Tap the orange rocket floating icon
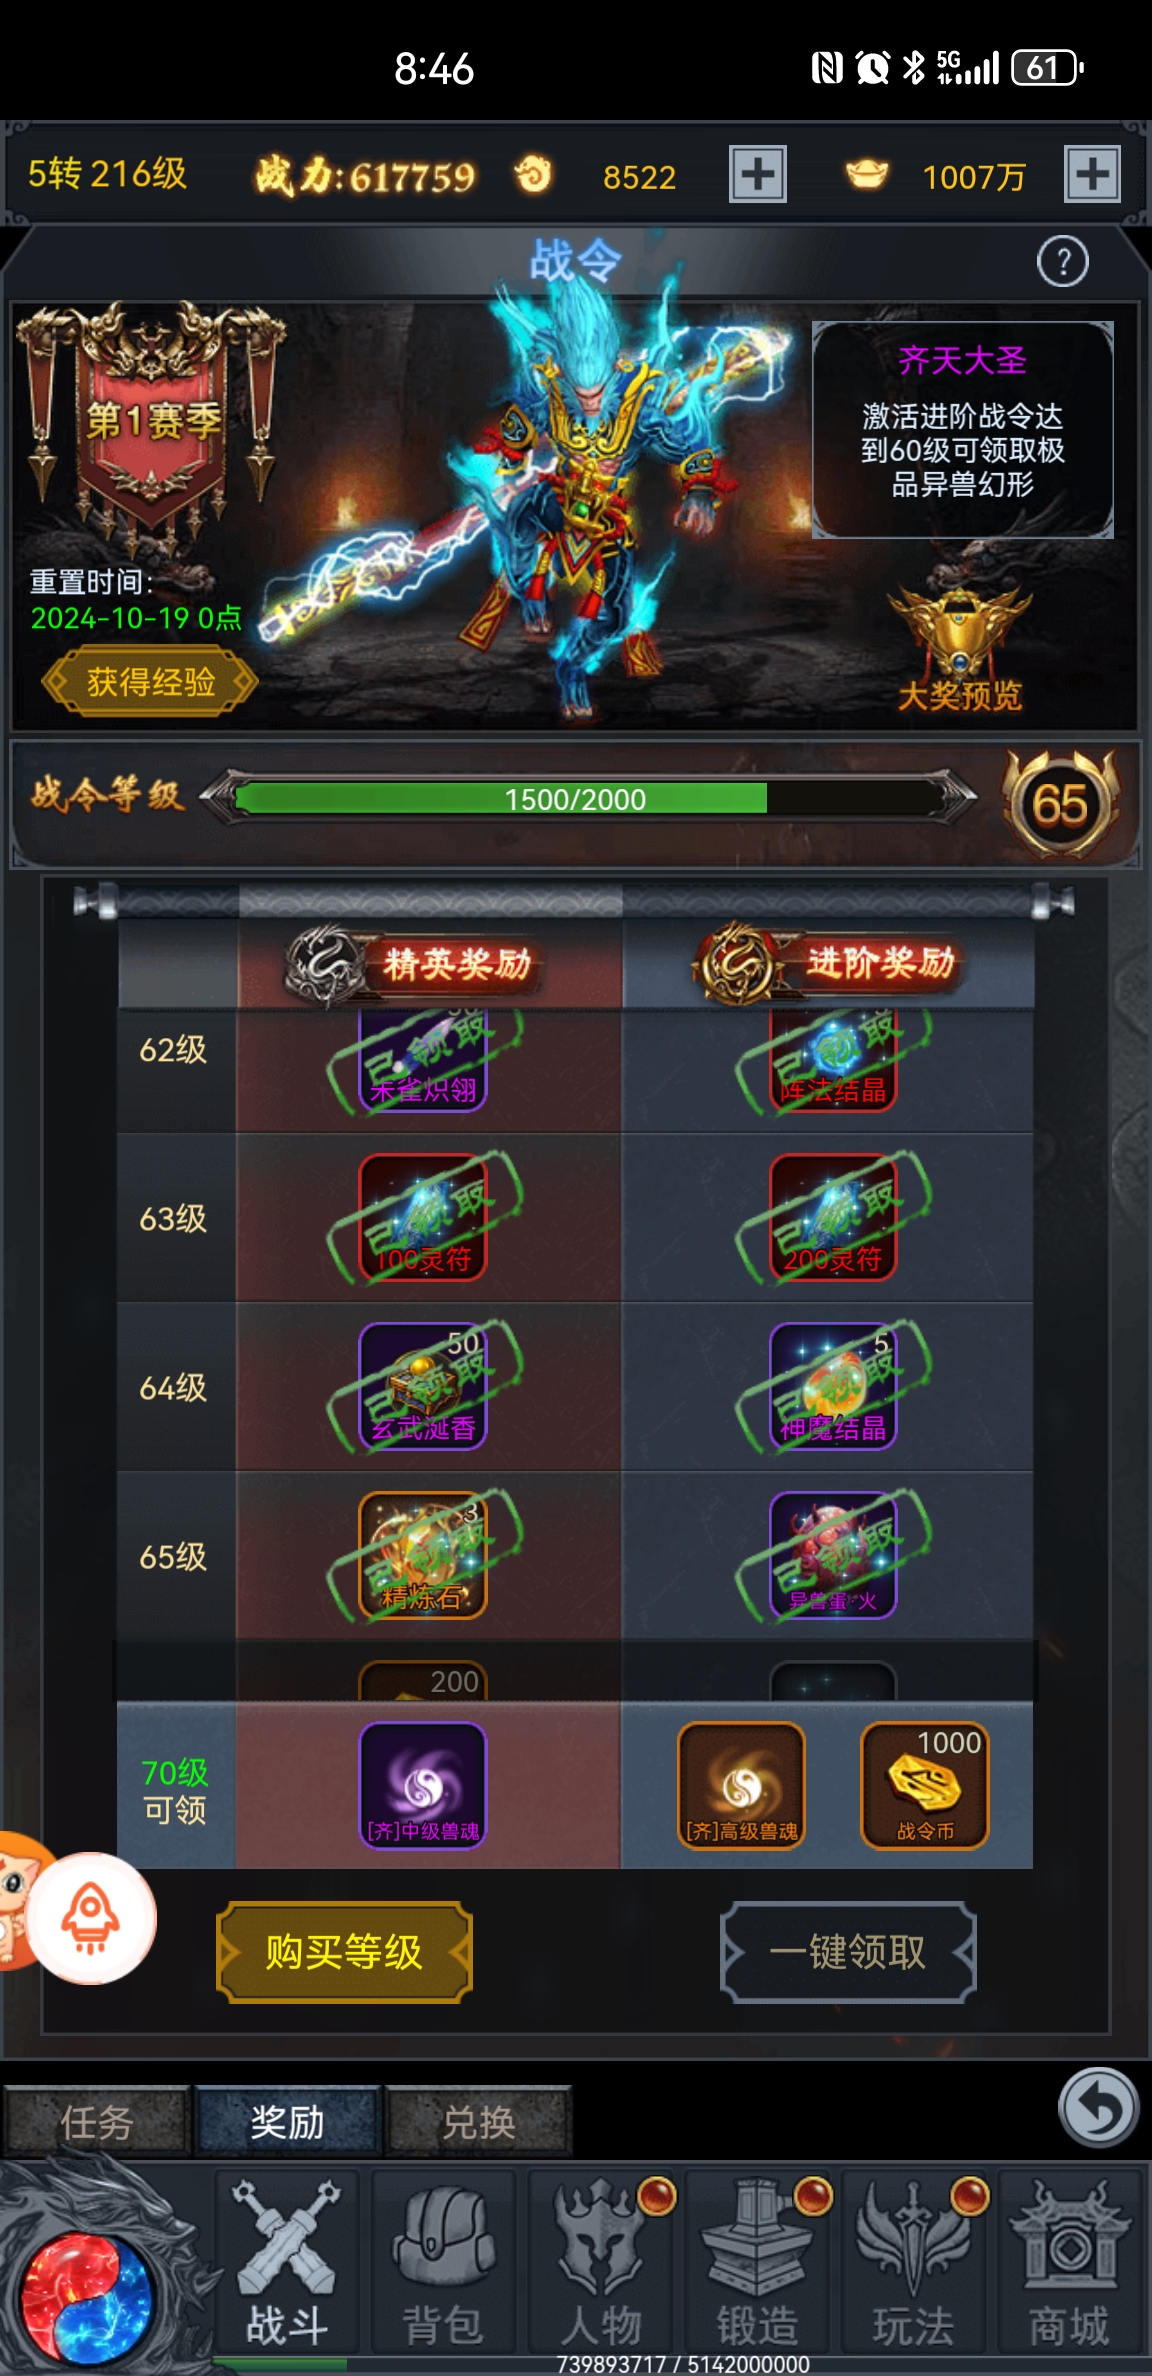 tap(91, 1918)
